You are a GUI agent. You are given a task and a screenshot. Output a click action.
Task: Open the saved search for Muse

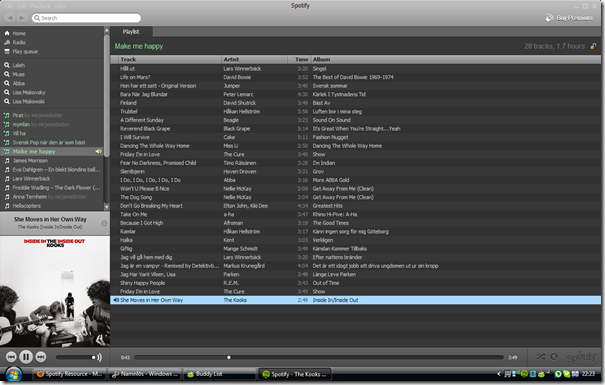(x=19, y=74)
